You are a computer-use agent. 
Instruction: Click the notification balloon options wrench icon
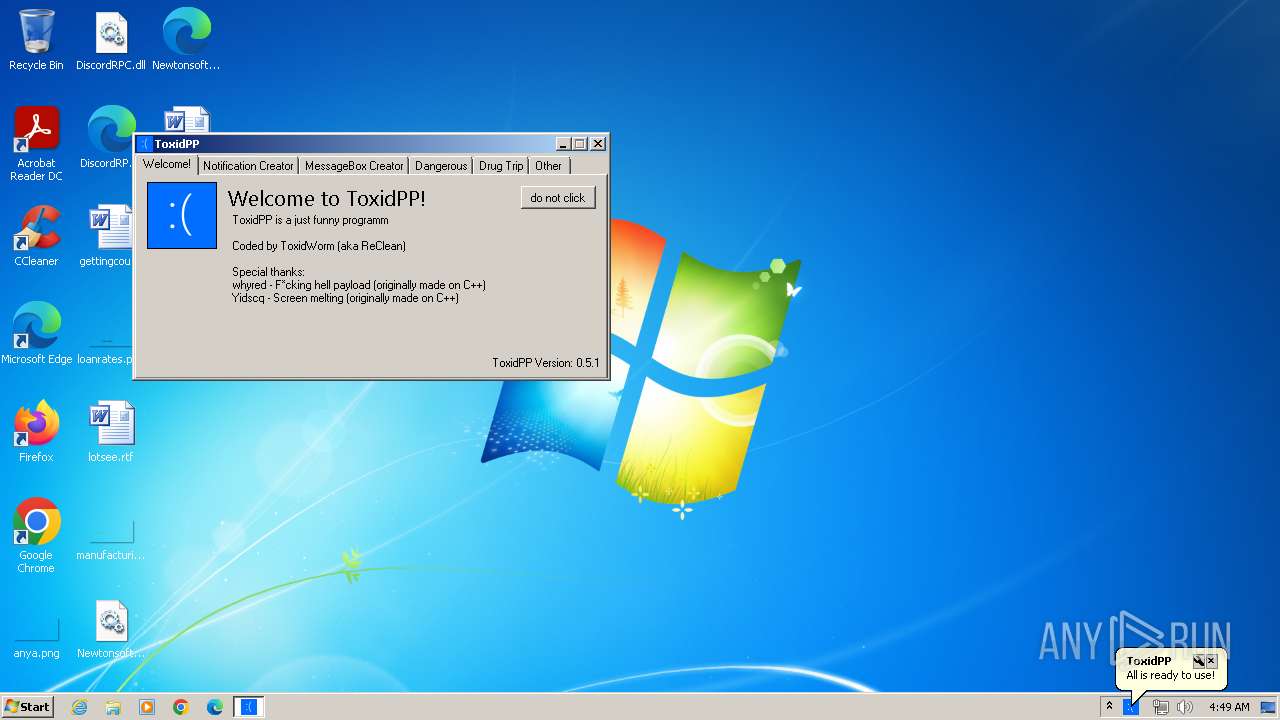coord(1198,661)
